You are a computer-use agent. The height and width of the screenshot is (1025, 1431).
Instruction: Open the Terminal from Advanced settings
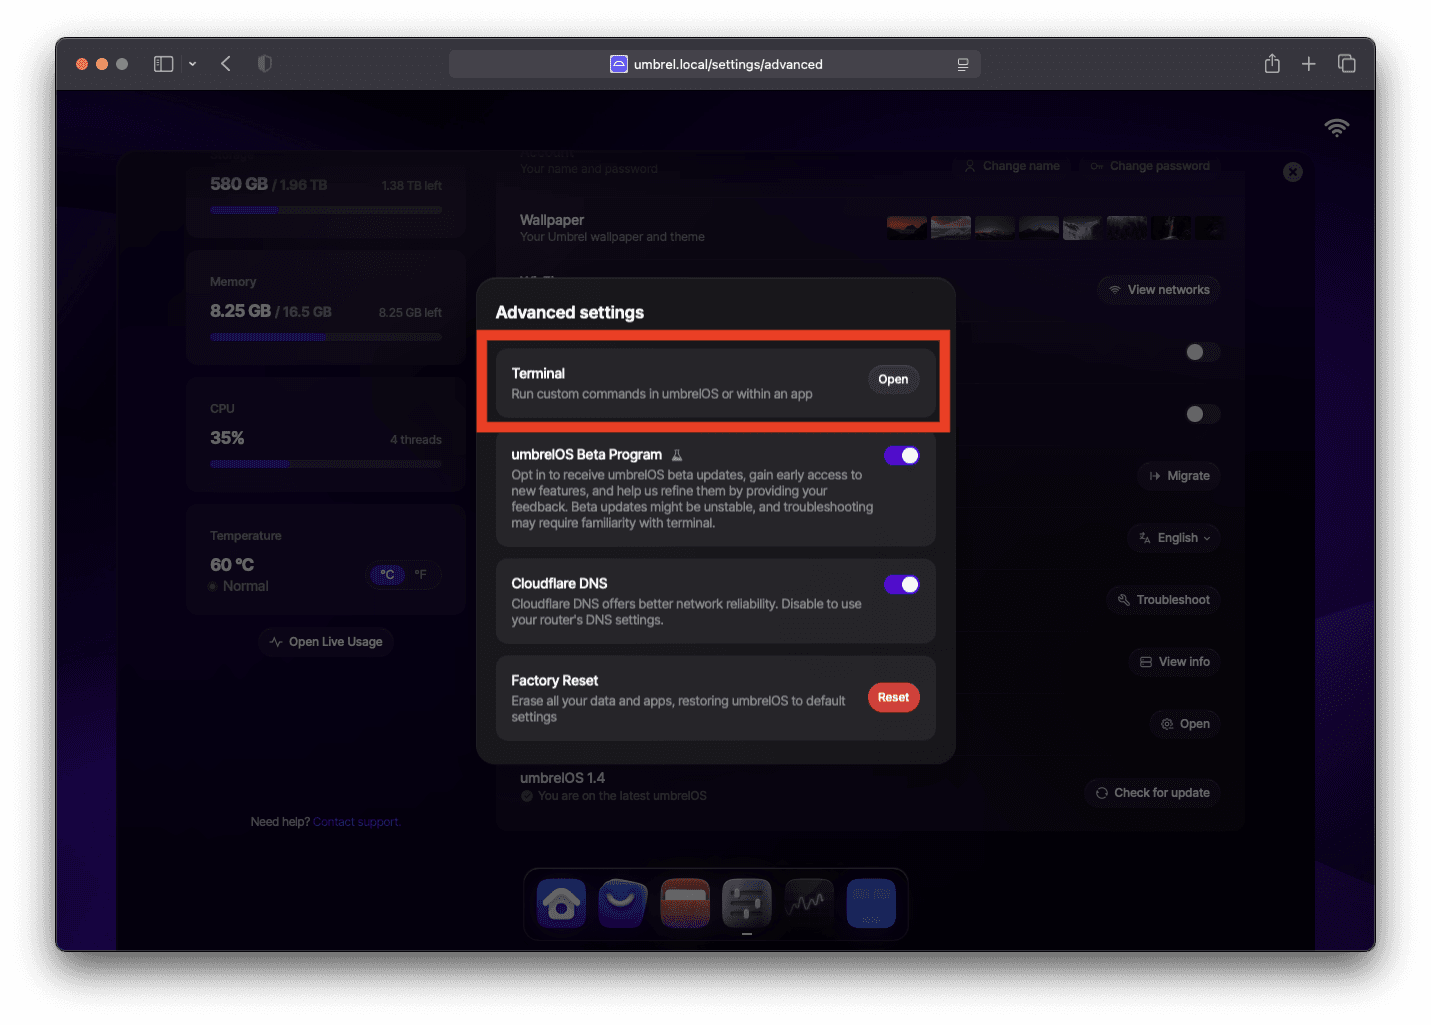(x=893, y=380)
